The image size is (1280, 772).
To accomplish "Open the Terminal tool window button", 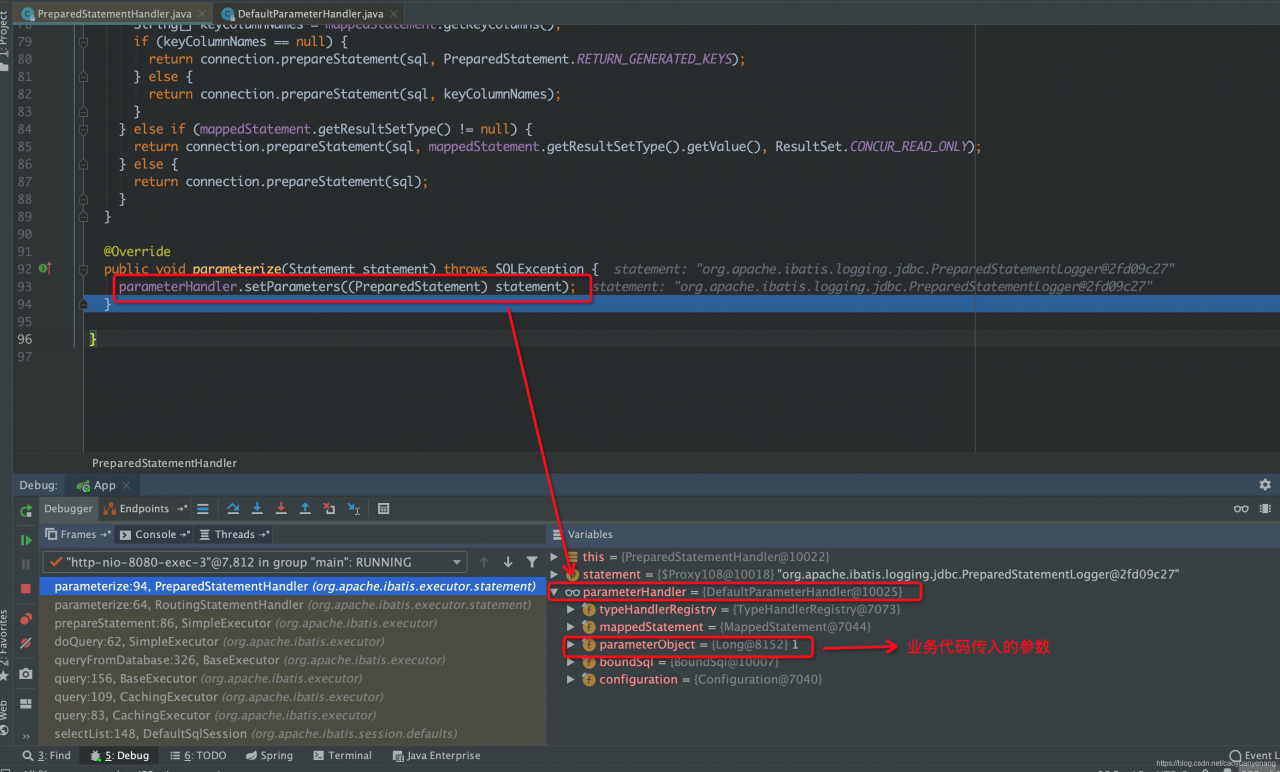I will pyautogui.click(x=342, y=756).
